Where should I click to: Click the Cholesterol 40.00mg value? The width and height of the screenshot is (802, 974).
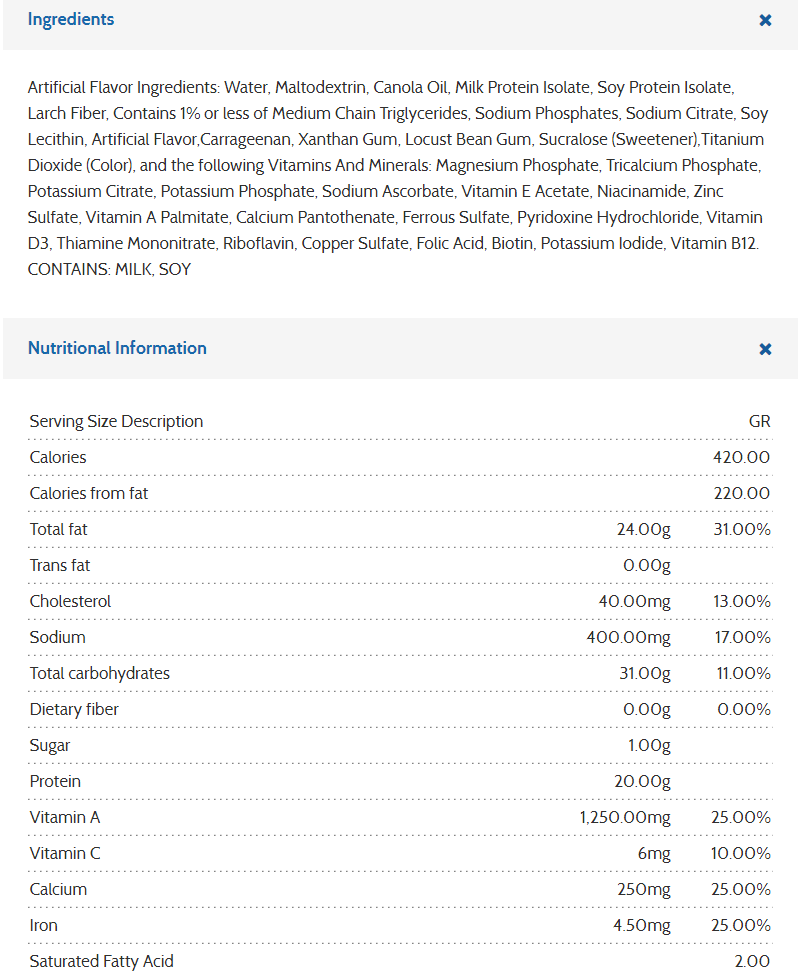[x=635, y=601]
